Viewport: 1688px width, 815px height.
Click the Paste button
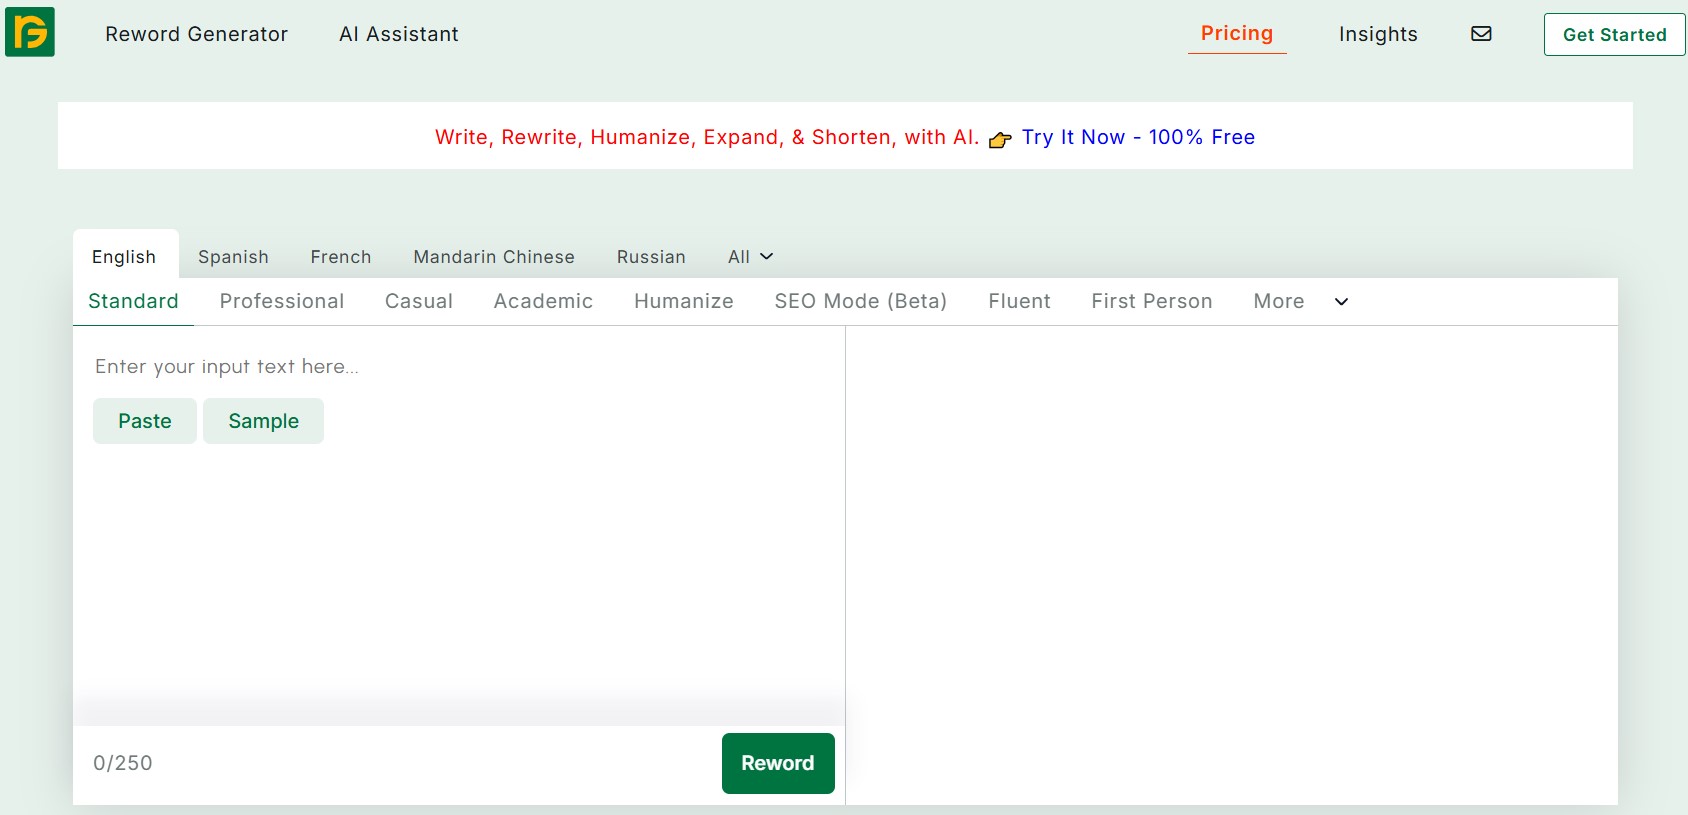[x=145, y=421]
